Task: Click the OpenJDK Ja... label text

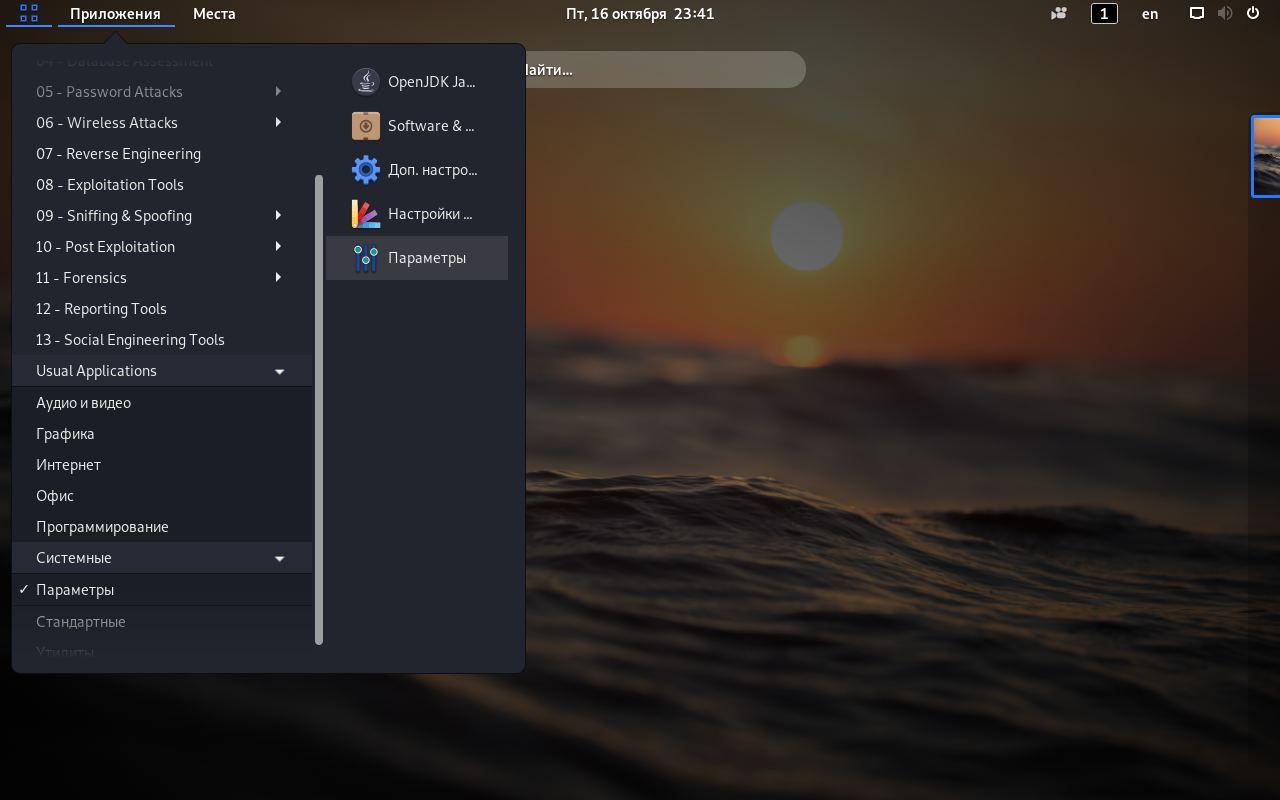Action: 432,82
